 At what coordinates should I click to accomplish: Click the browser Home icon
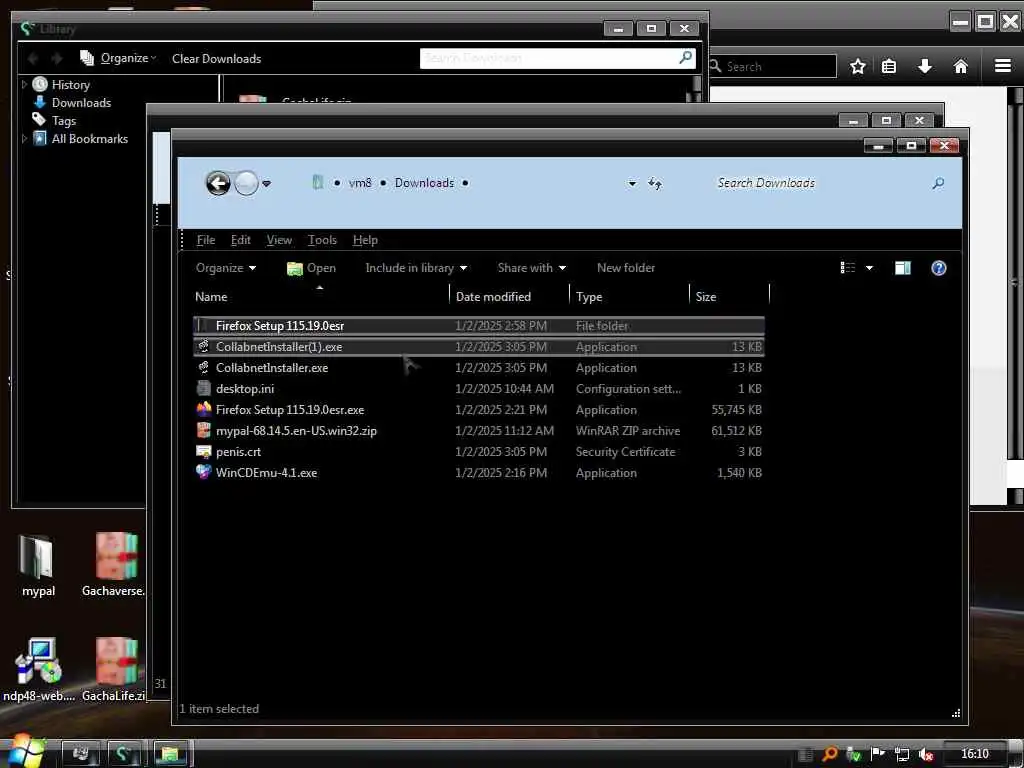click(x=961, y=66)
